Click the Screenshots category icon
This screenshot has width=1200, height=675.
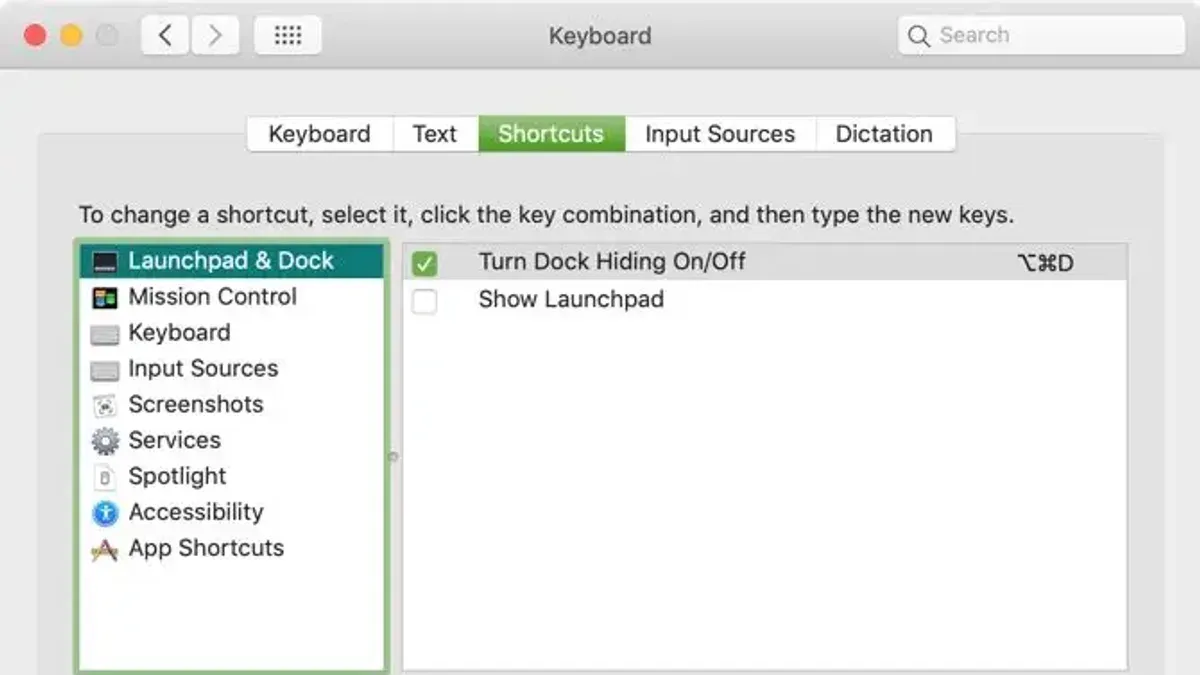pos(105,406)
